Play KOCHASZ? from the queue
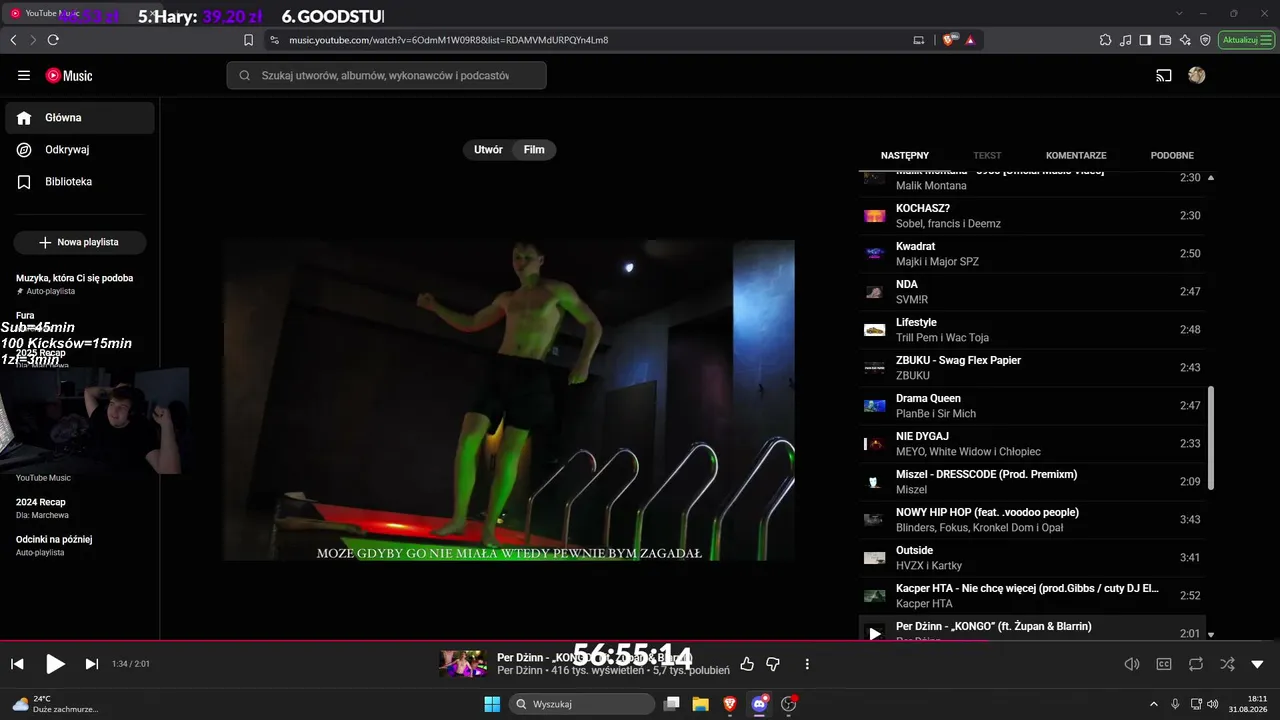This screenshot has width=1280, height=720. point(1033,216)
